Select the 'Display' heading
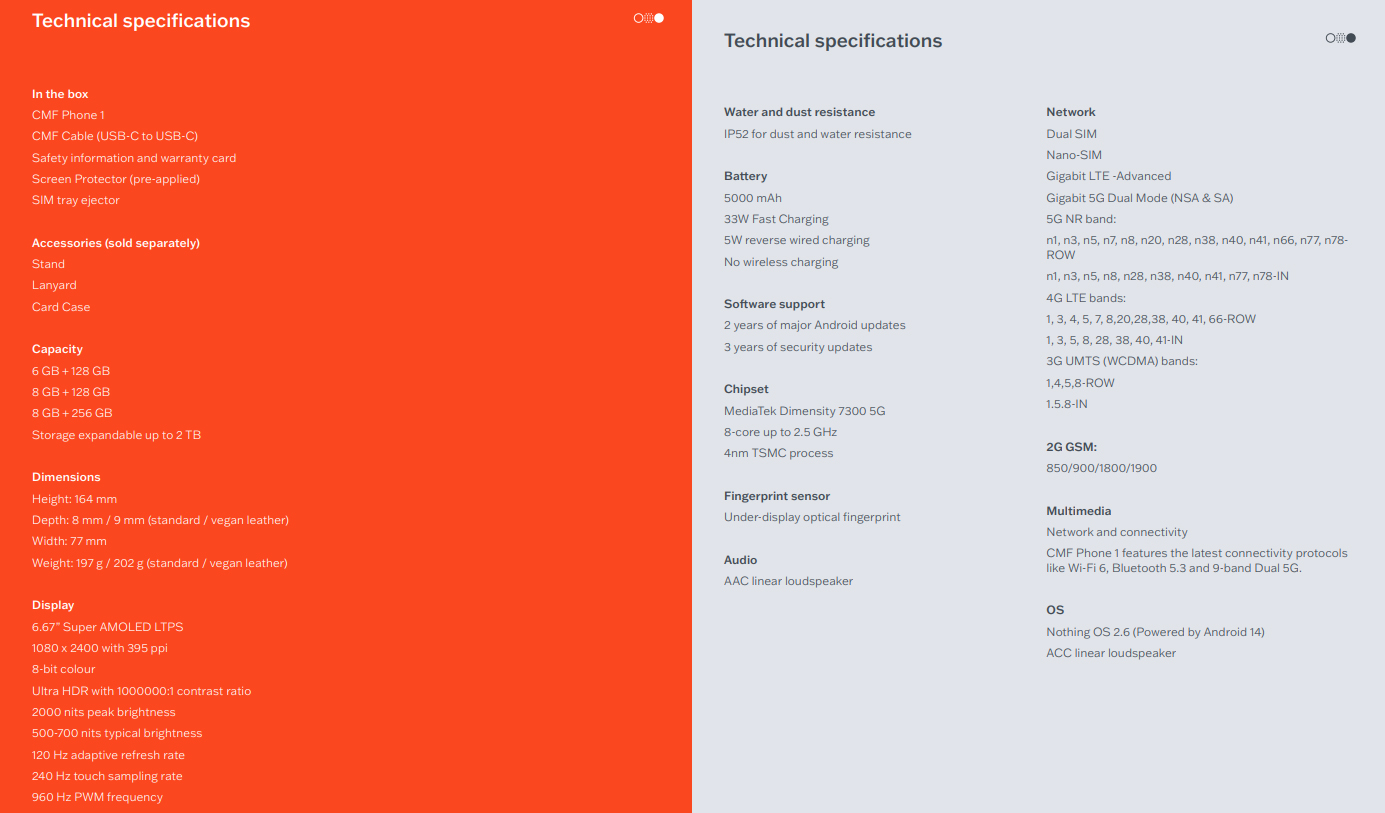The height and width of the screenshot is (813, 1385). click(x=53, y=605)
